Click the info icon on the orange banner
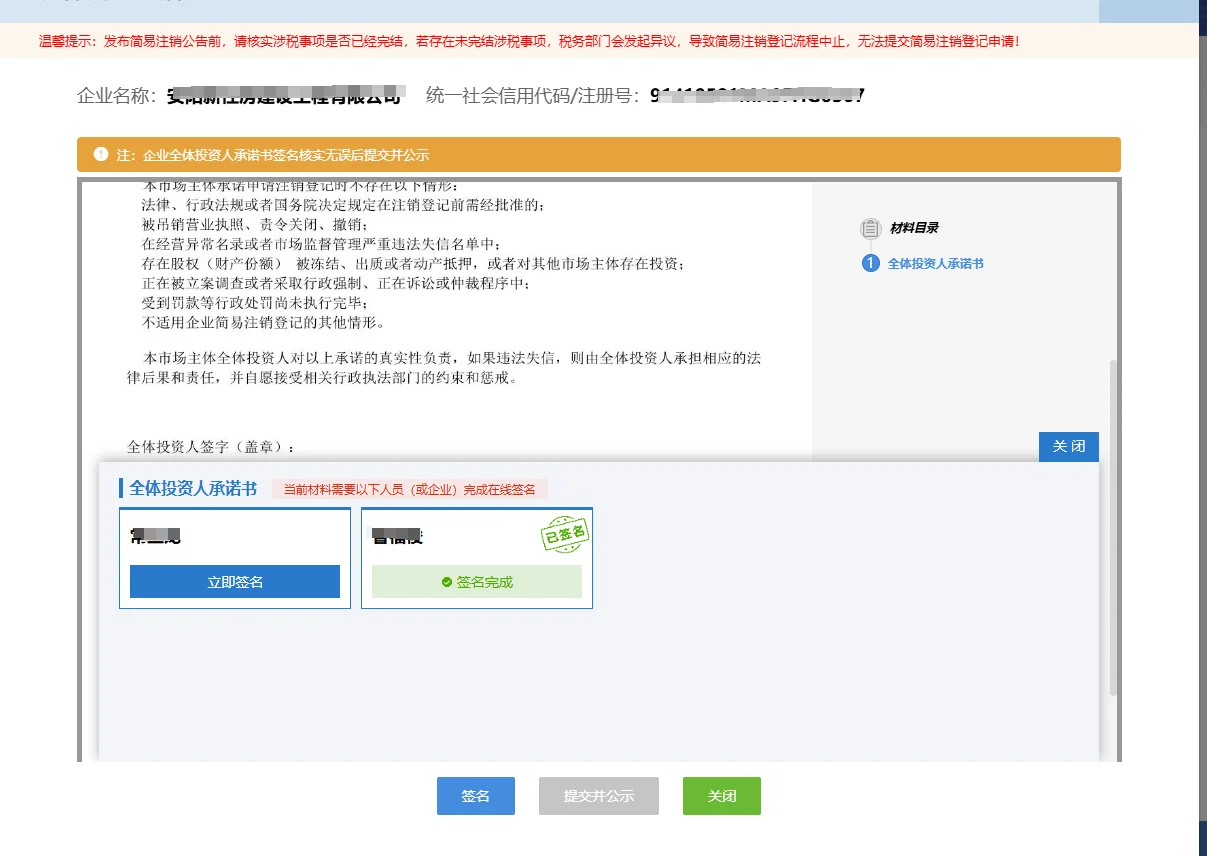This screenshot has width=1207, height=856. [x=98, y=154]
